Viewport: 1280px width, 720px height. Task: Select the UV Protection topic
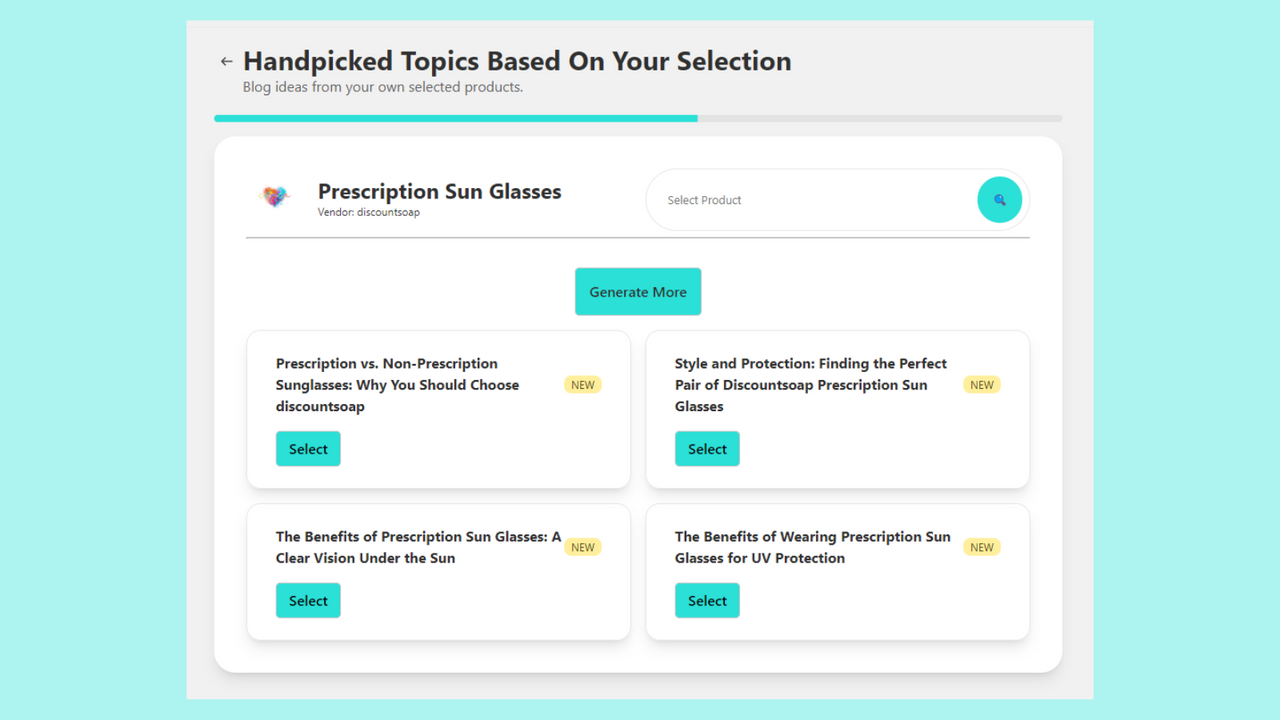pos(707,600)
